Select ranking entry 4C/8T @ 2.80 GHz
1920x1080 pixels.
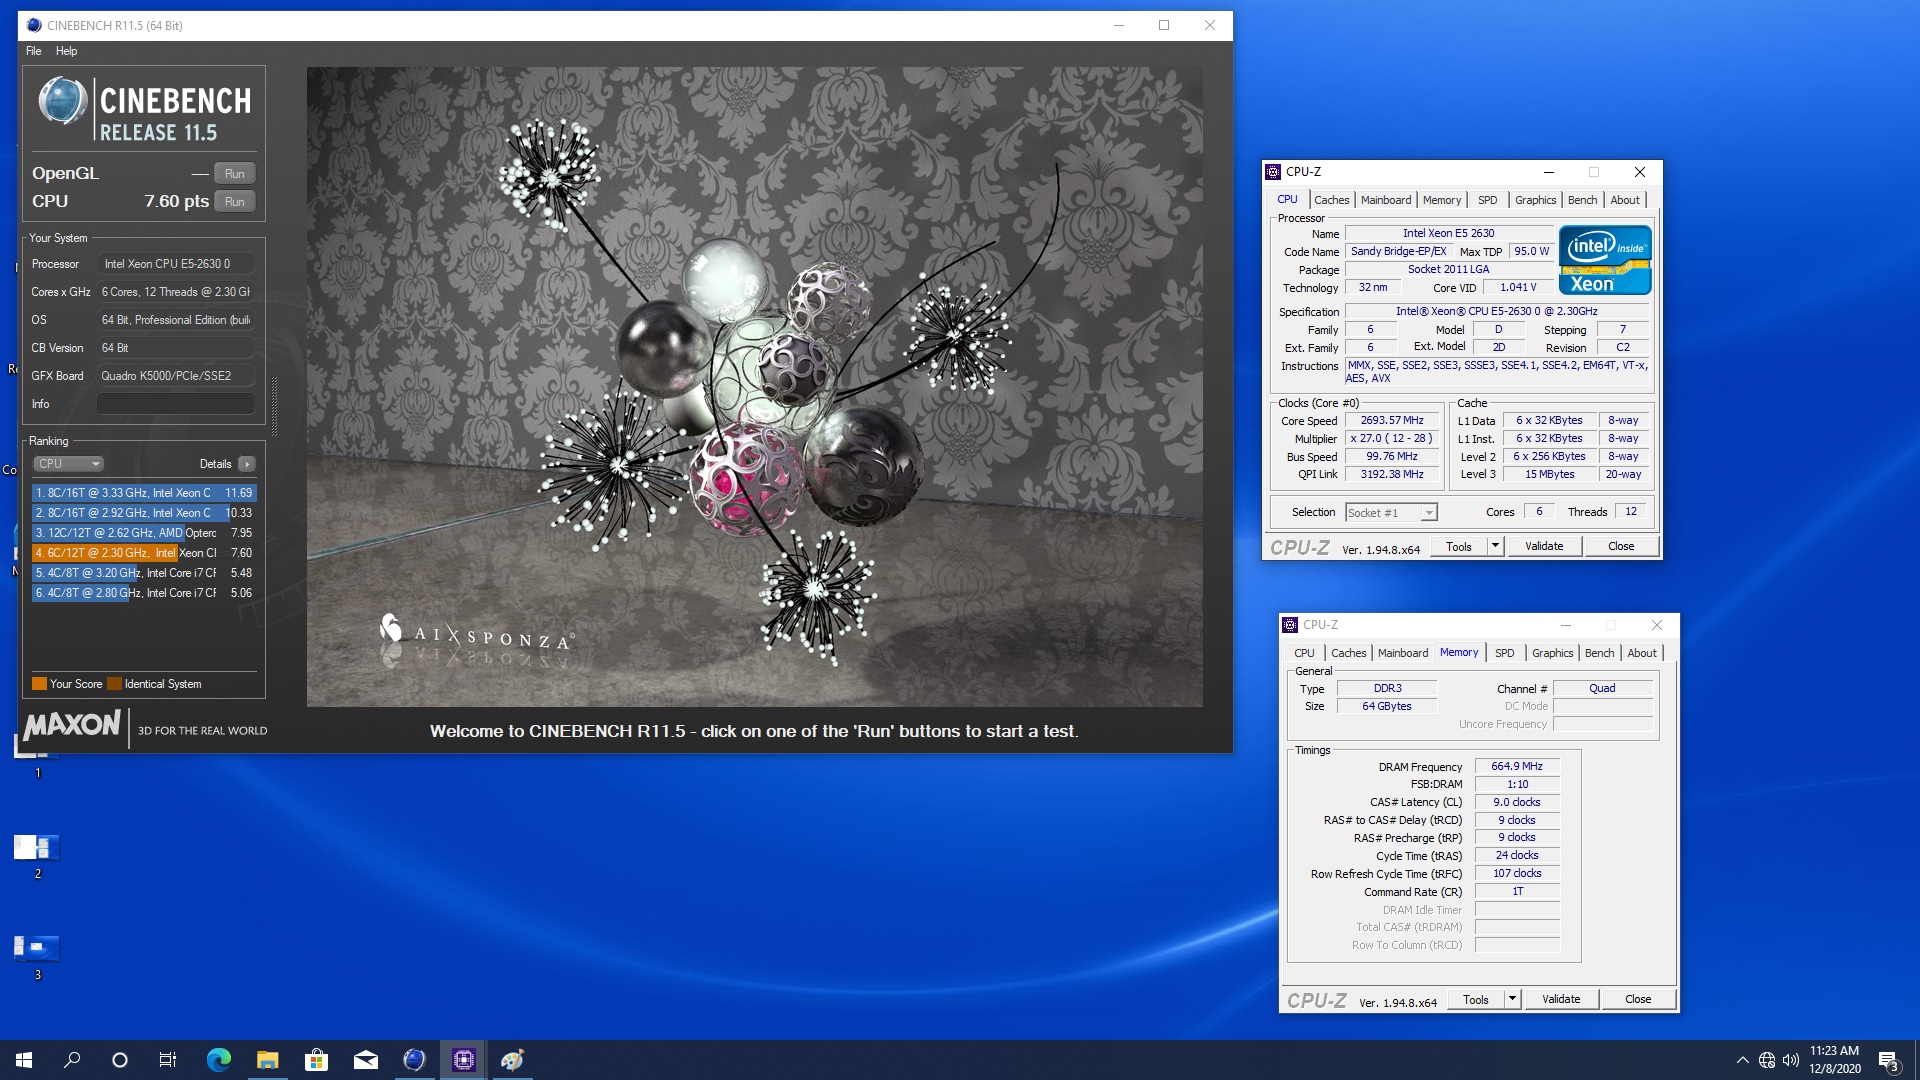pos(144,593)
